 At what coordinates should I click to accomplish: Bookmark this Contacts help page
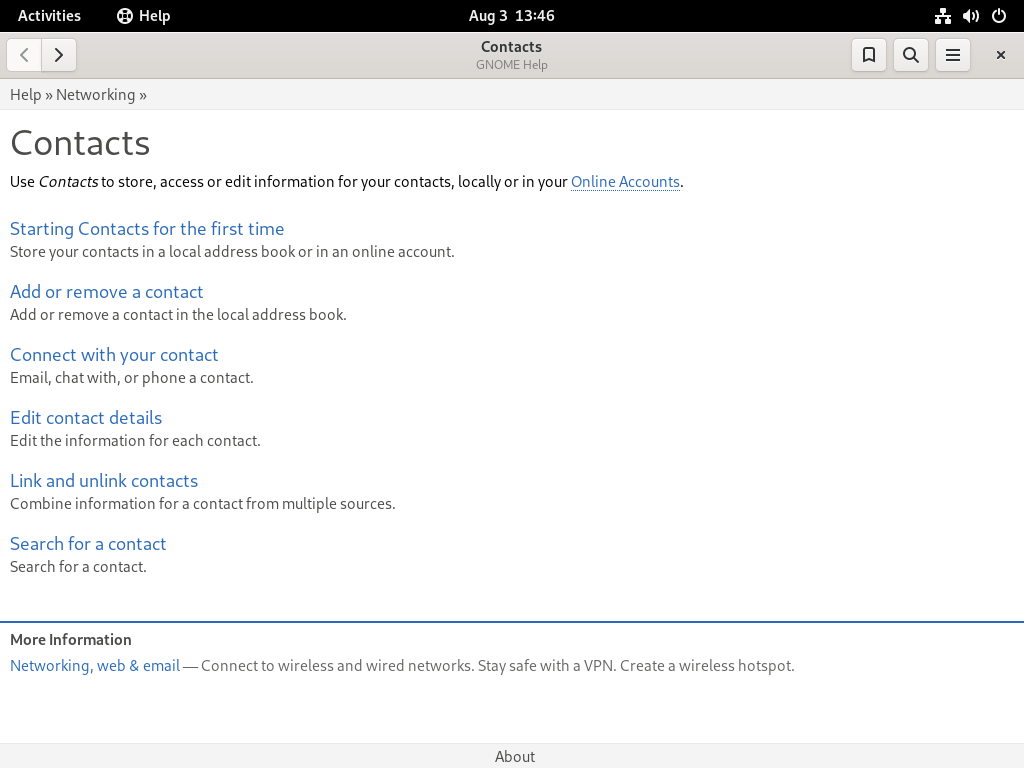point(869,55)
